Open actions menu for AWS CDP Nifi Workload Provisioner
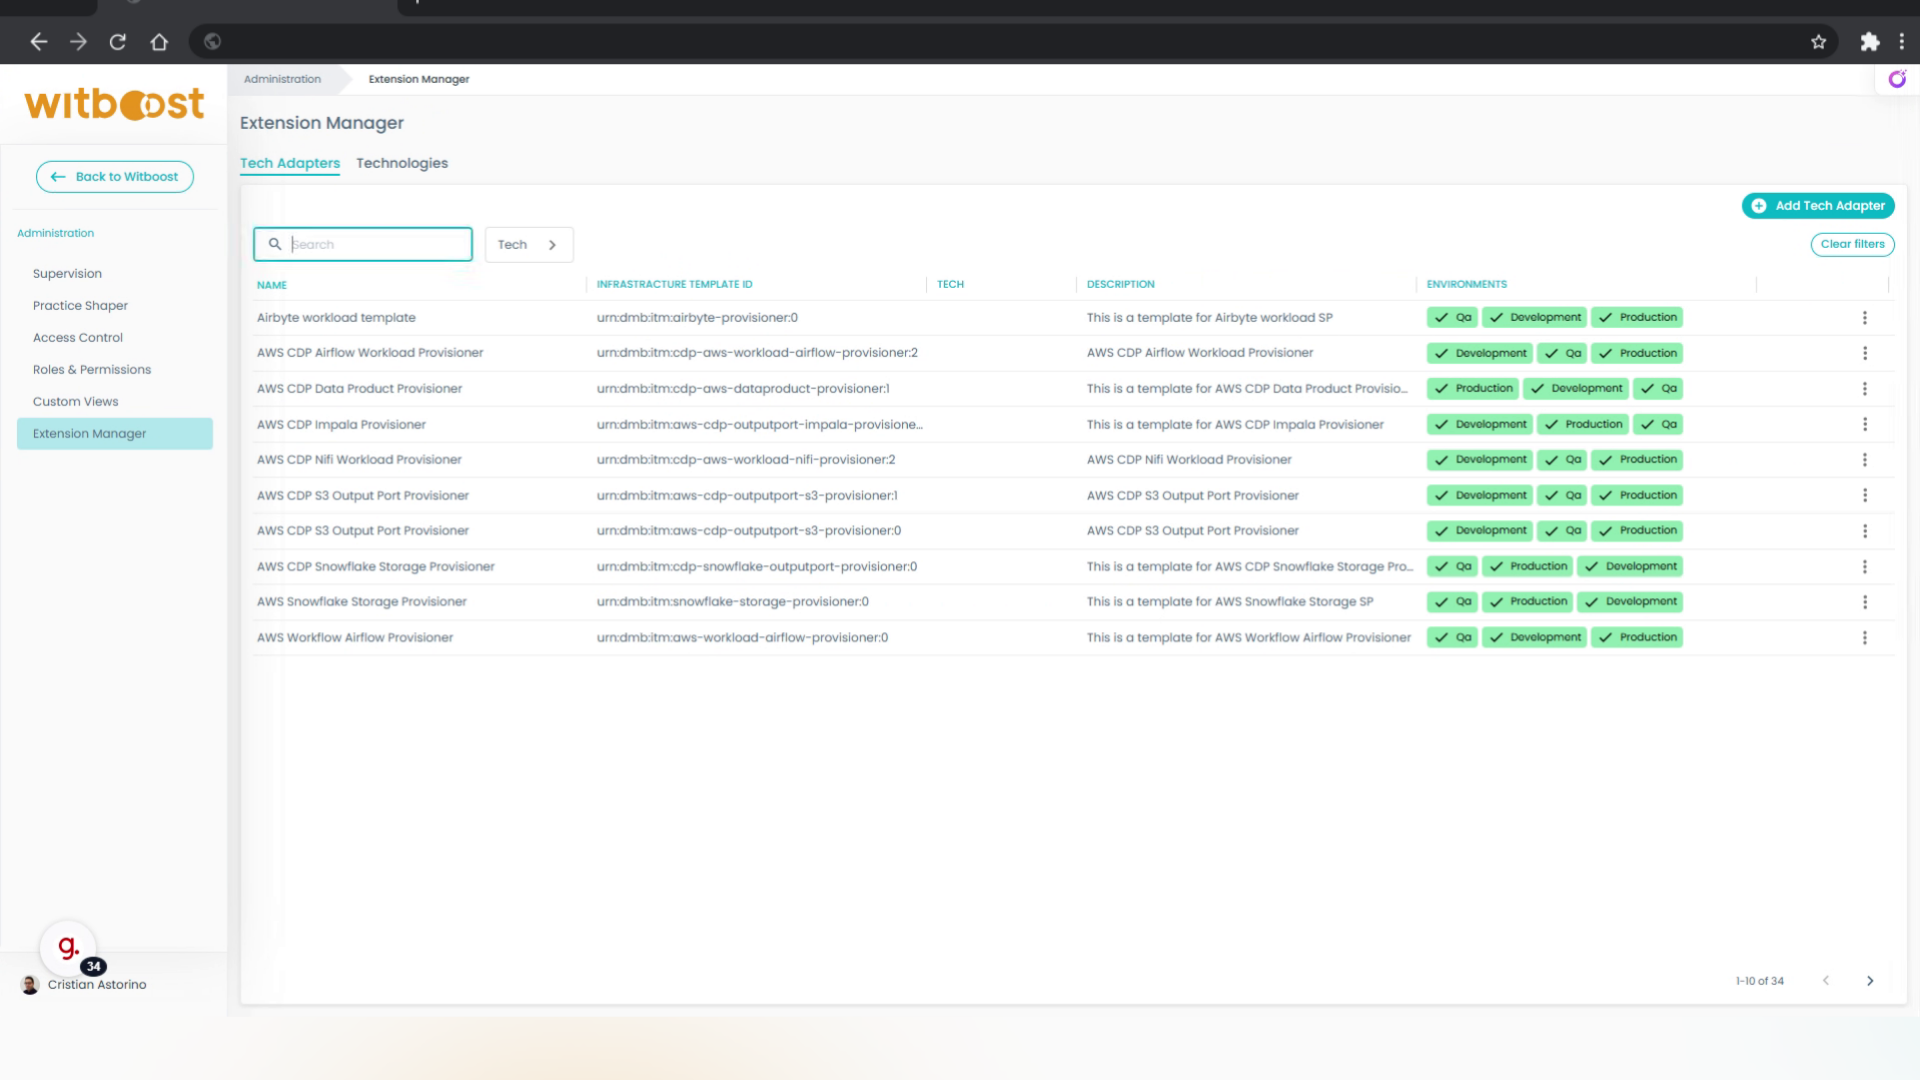The image size is (1920, 1080). tap(1864, 460)
